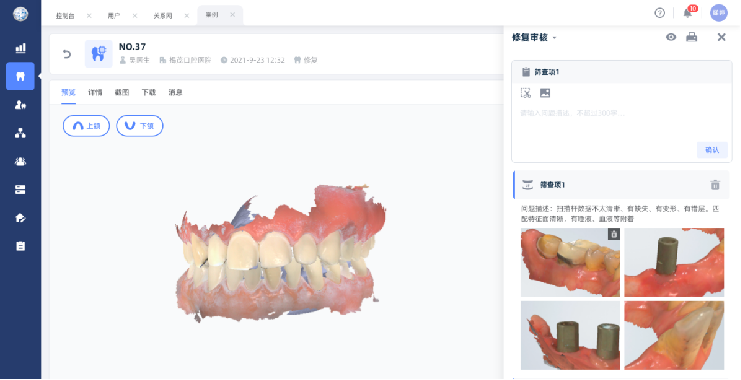This screenshot has width=741, height=380.
Task: Click the 确认 confirm button
Action: (712, 150)
